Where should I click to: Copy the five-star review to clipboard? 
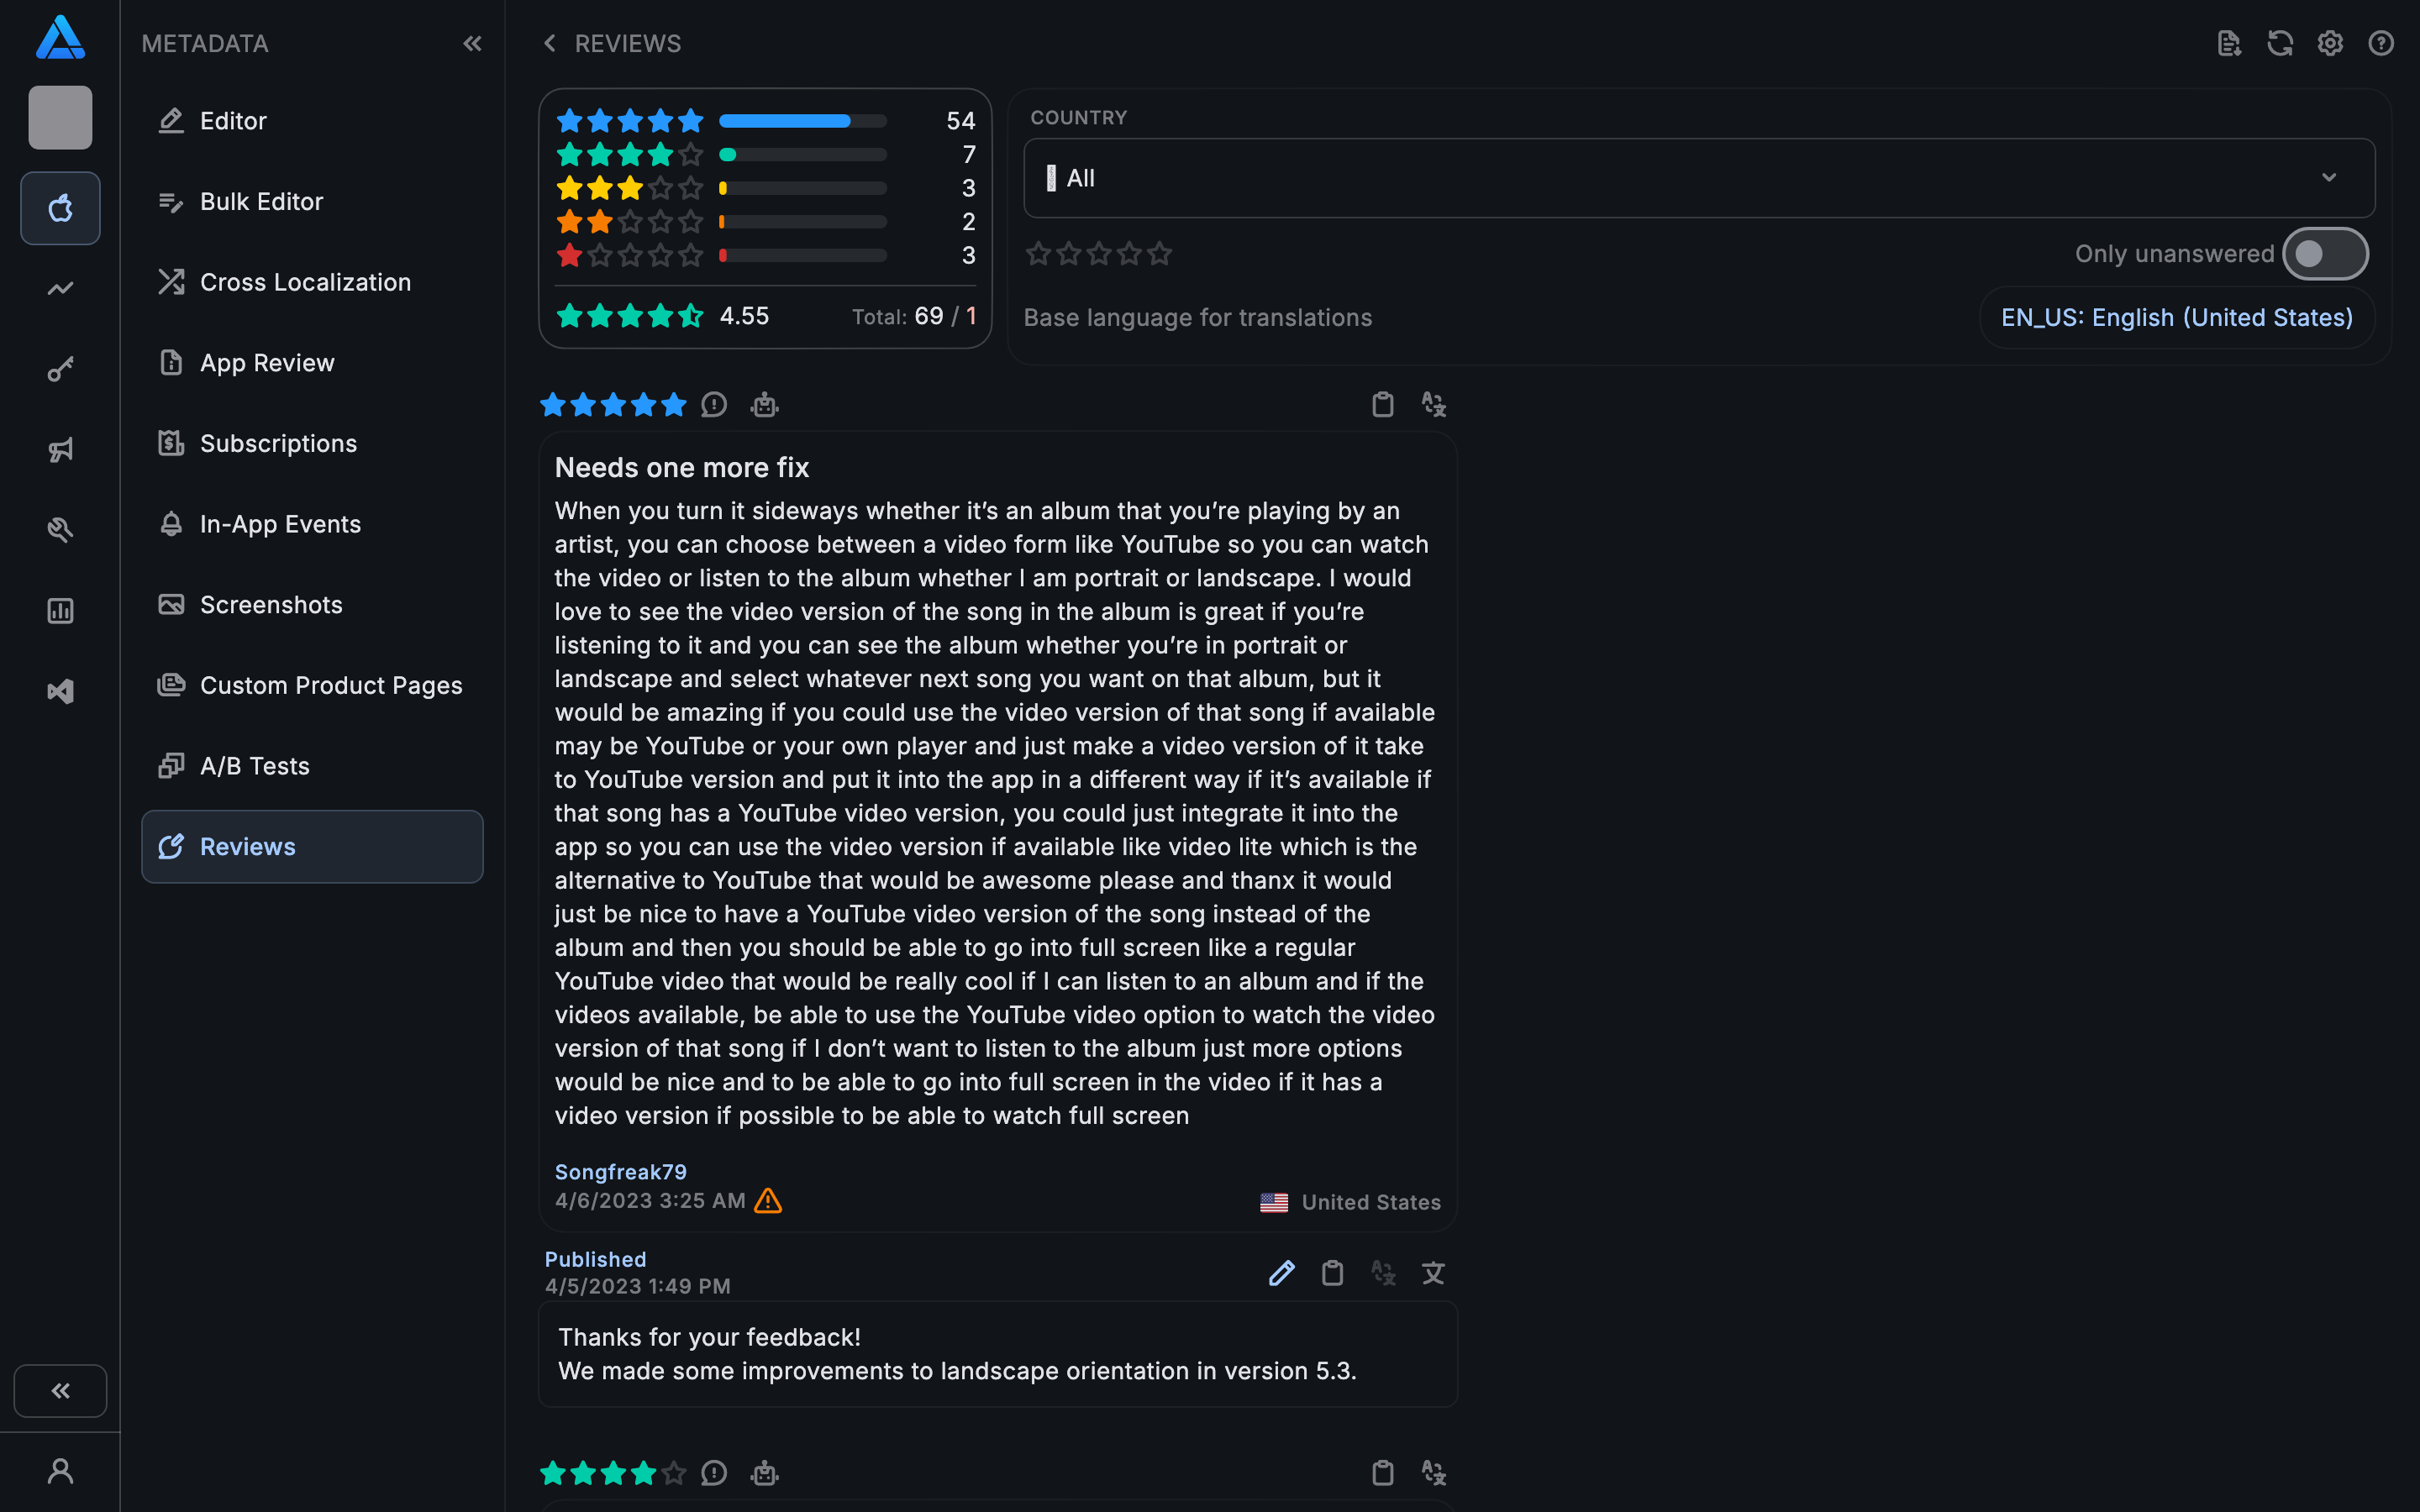pos(1382,405)
